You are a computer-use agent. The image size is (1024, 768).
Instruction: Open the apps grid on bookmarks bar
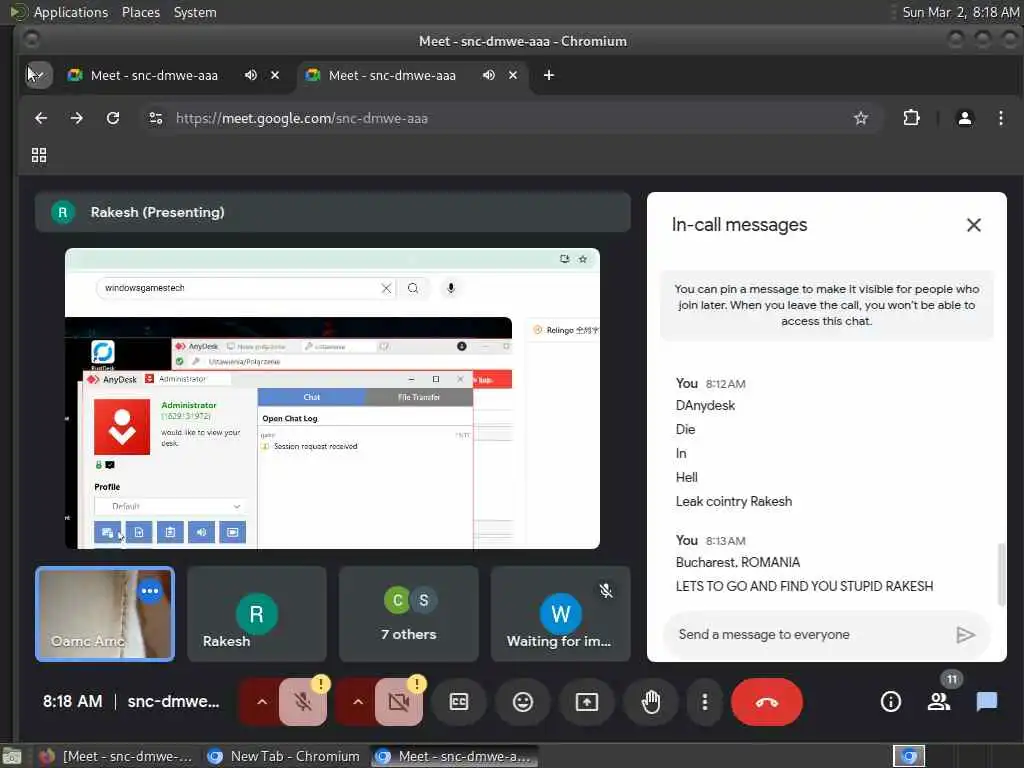click(x=39, y=155)
